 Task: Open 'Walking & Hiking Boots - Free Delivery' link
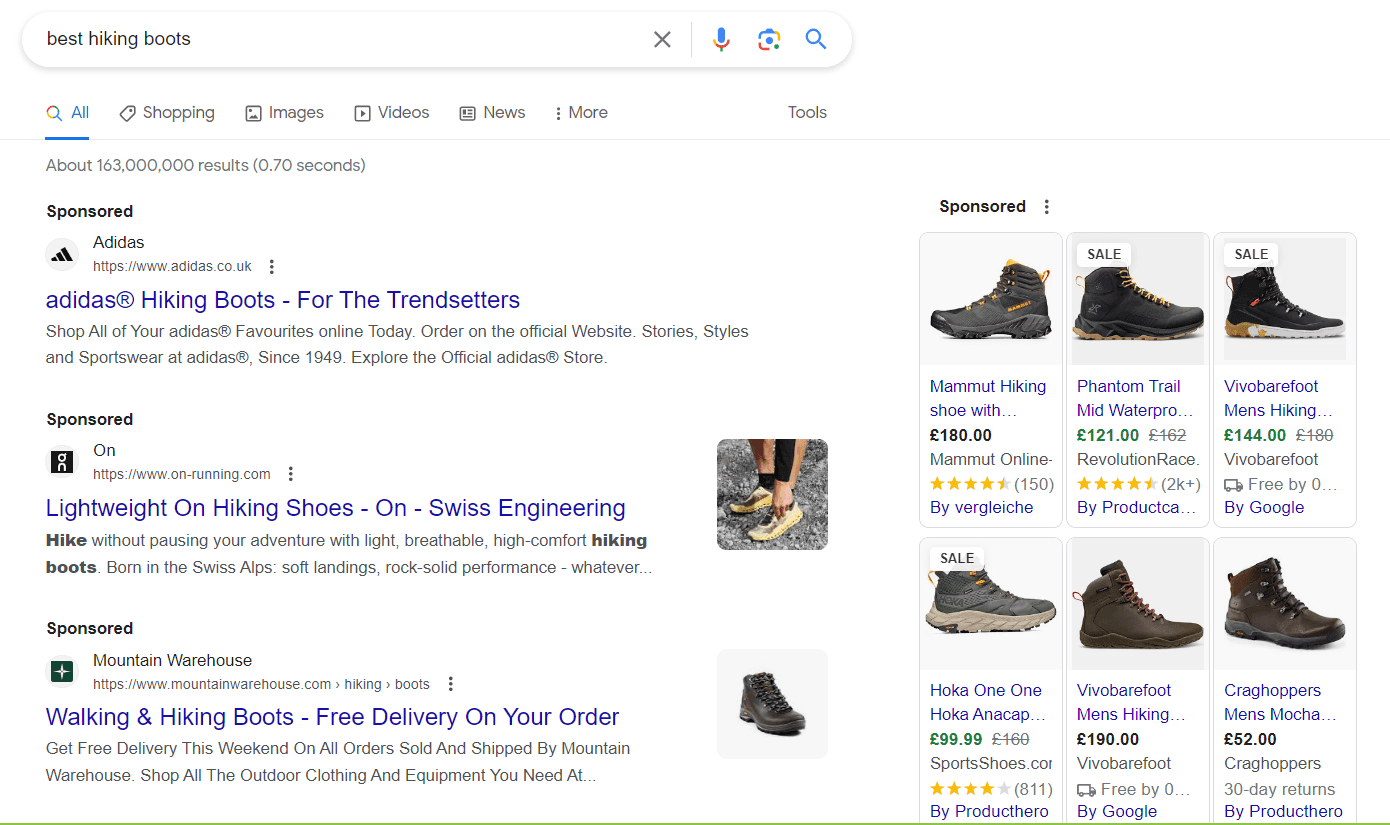(333, 717)
